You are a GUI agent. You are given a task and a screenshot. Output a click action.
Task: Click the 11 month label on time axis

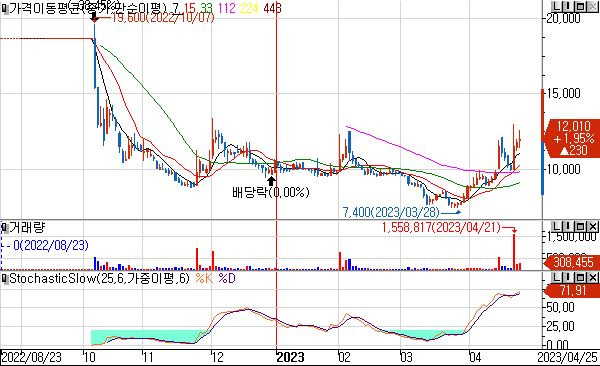[x=148, y=357]
